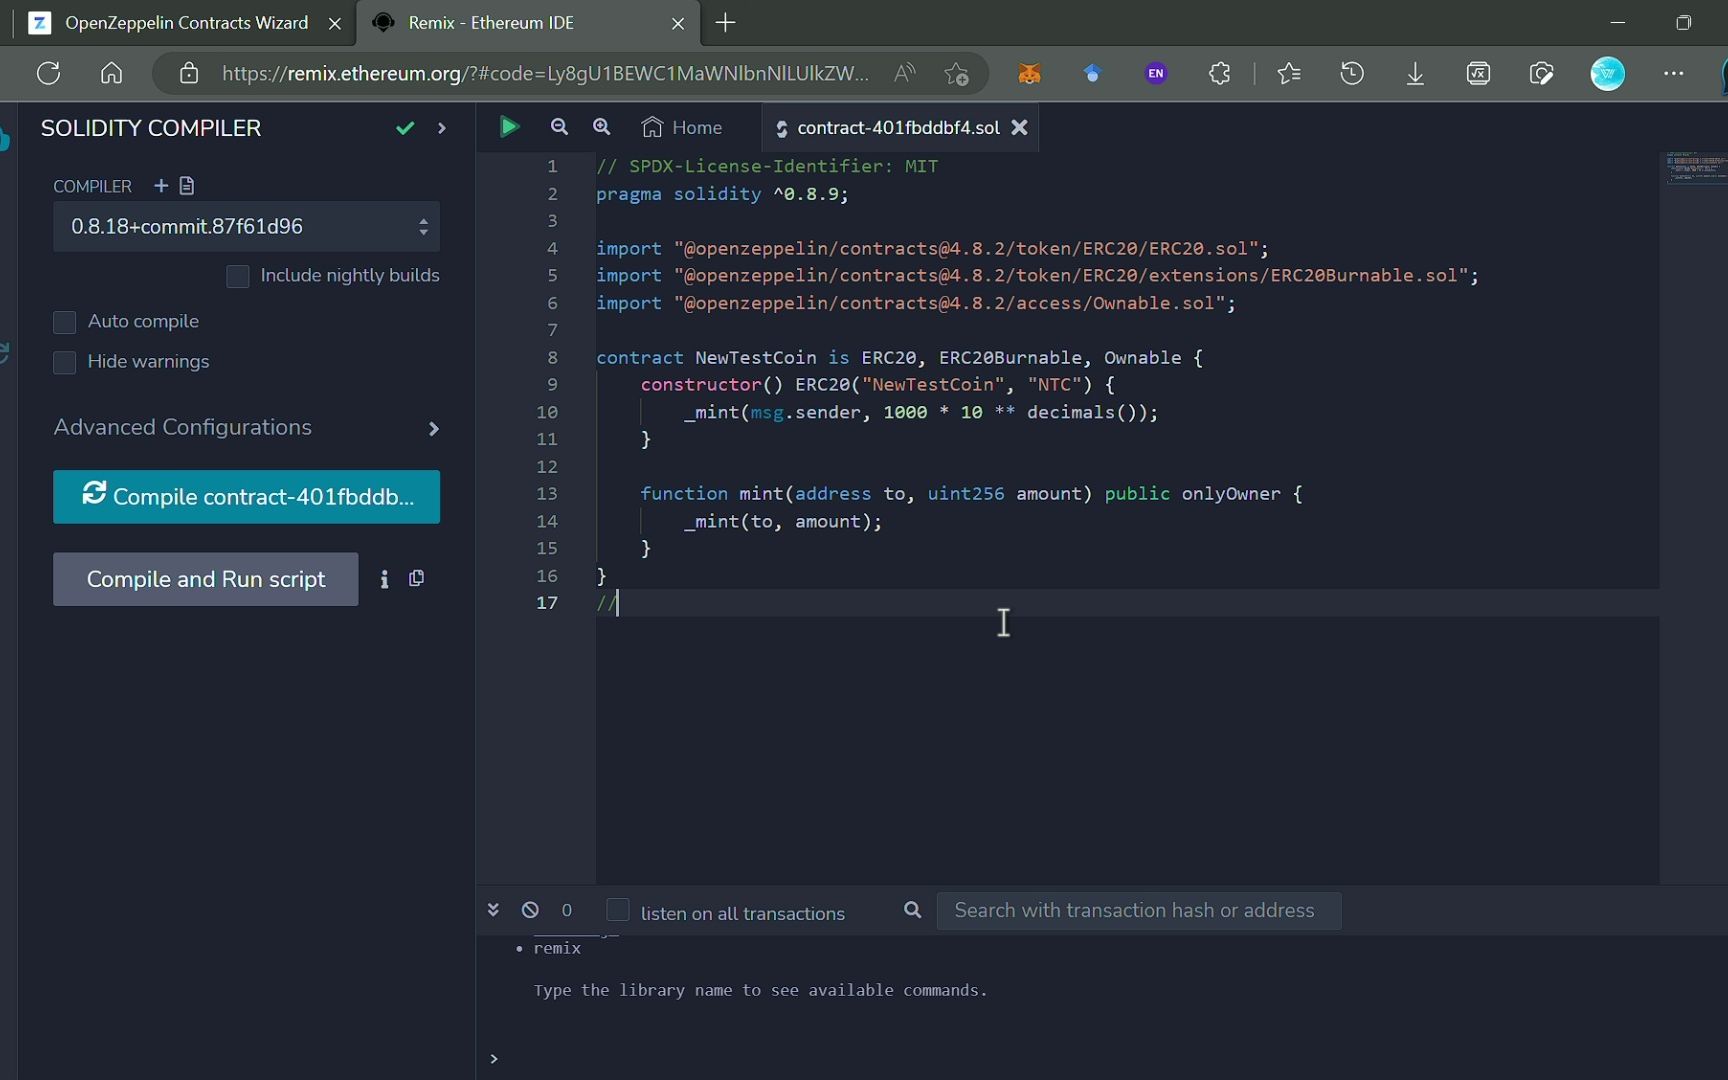This screenshot has height=1080, width=1728.
Task: Focus Search with transaction hash field
Action: point(1138,910)
